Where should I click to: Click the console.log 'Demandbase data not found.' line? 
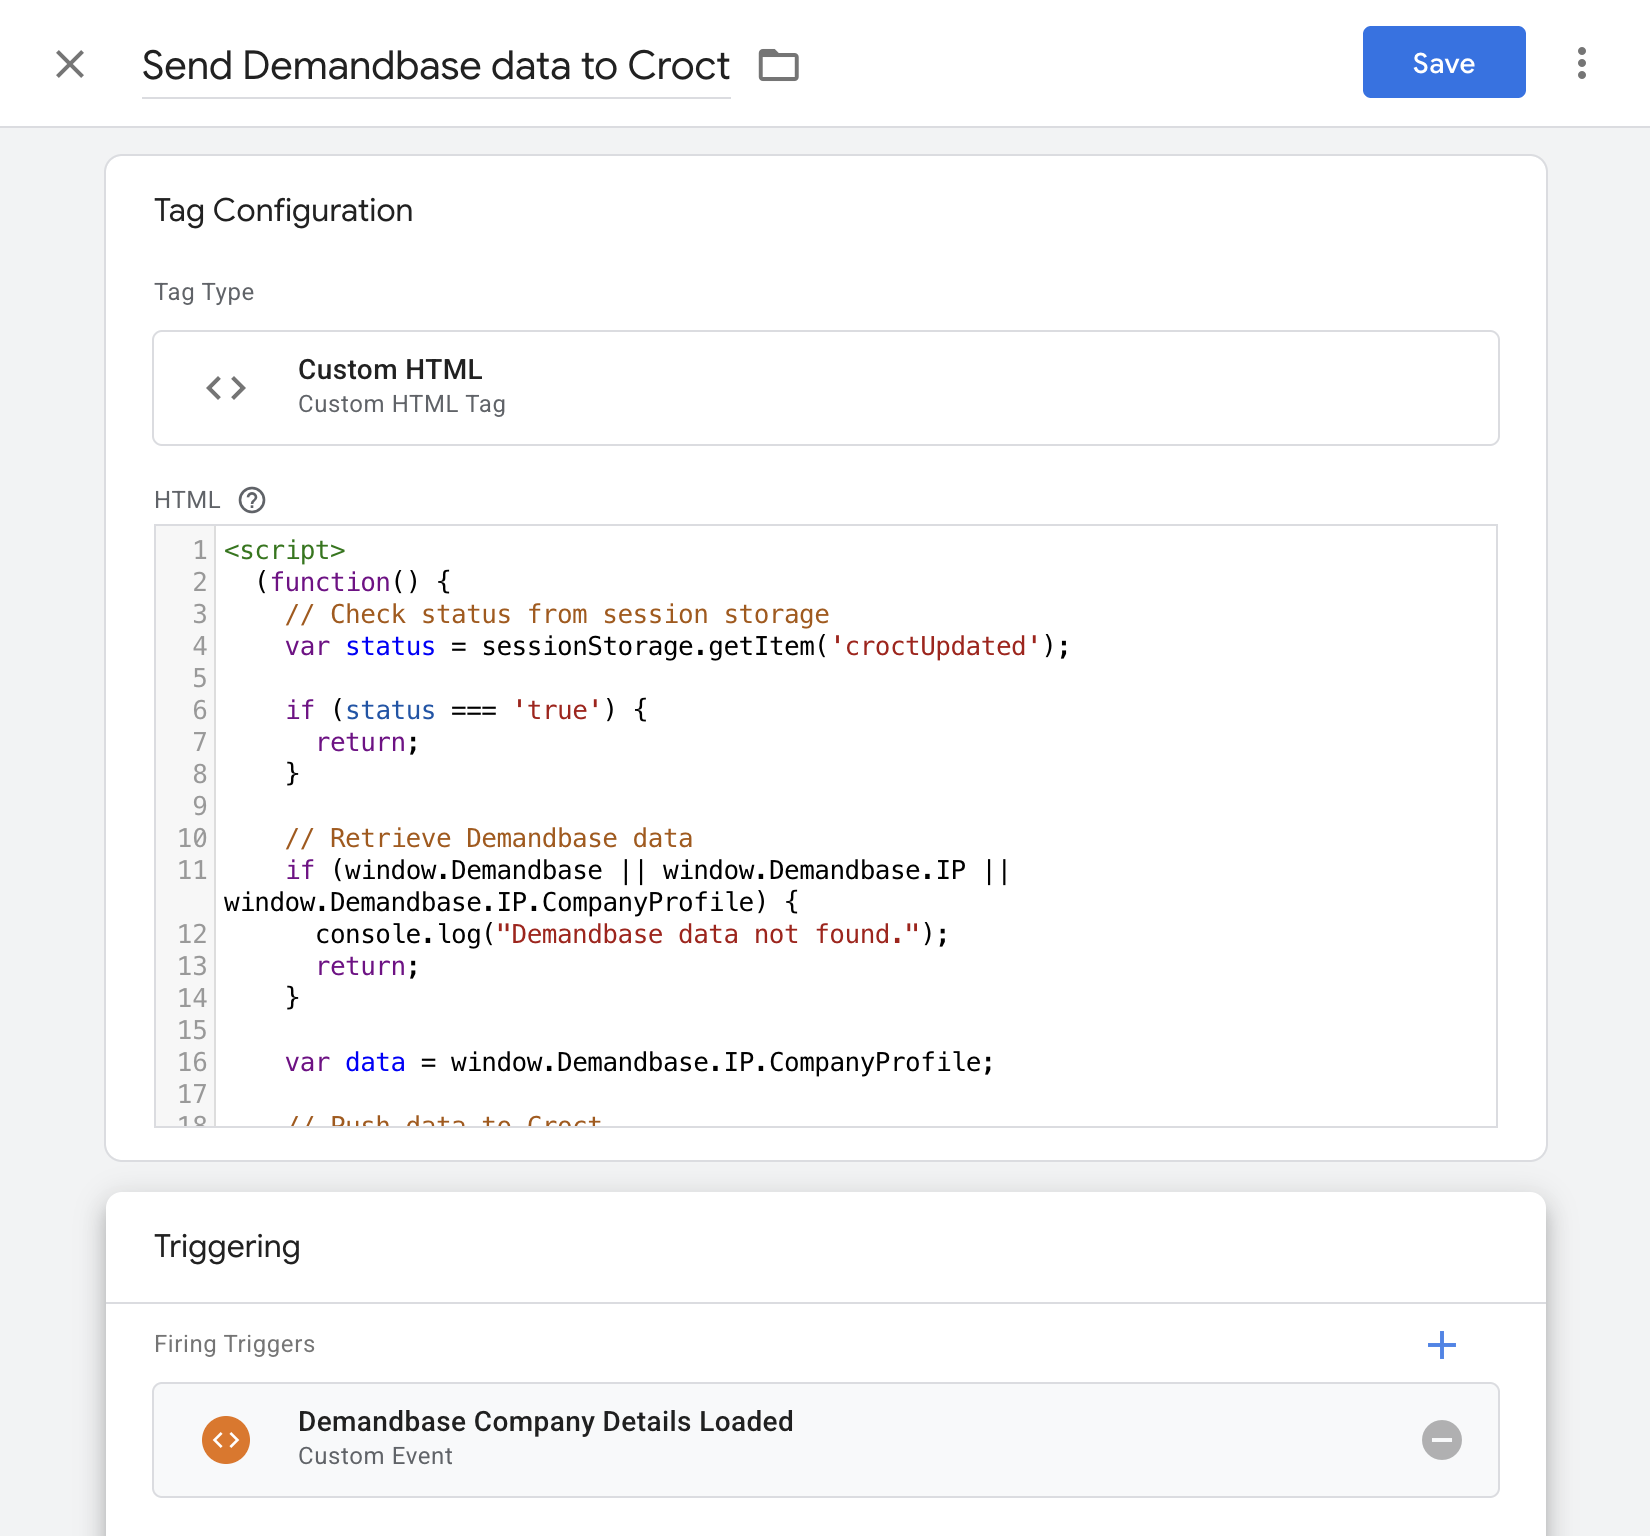[x=632, y=934]
